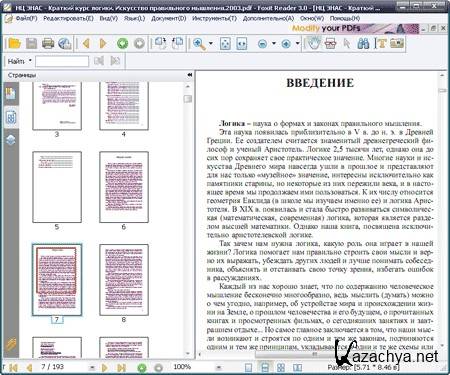Open the Attachments side panel
This screenshot has width=450, height=375.
[x=11, y=344]
